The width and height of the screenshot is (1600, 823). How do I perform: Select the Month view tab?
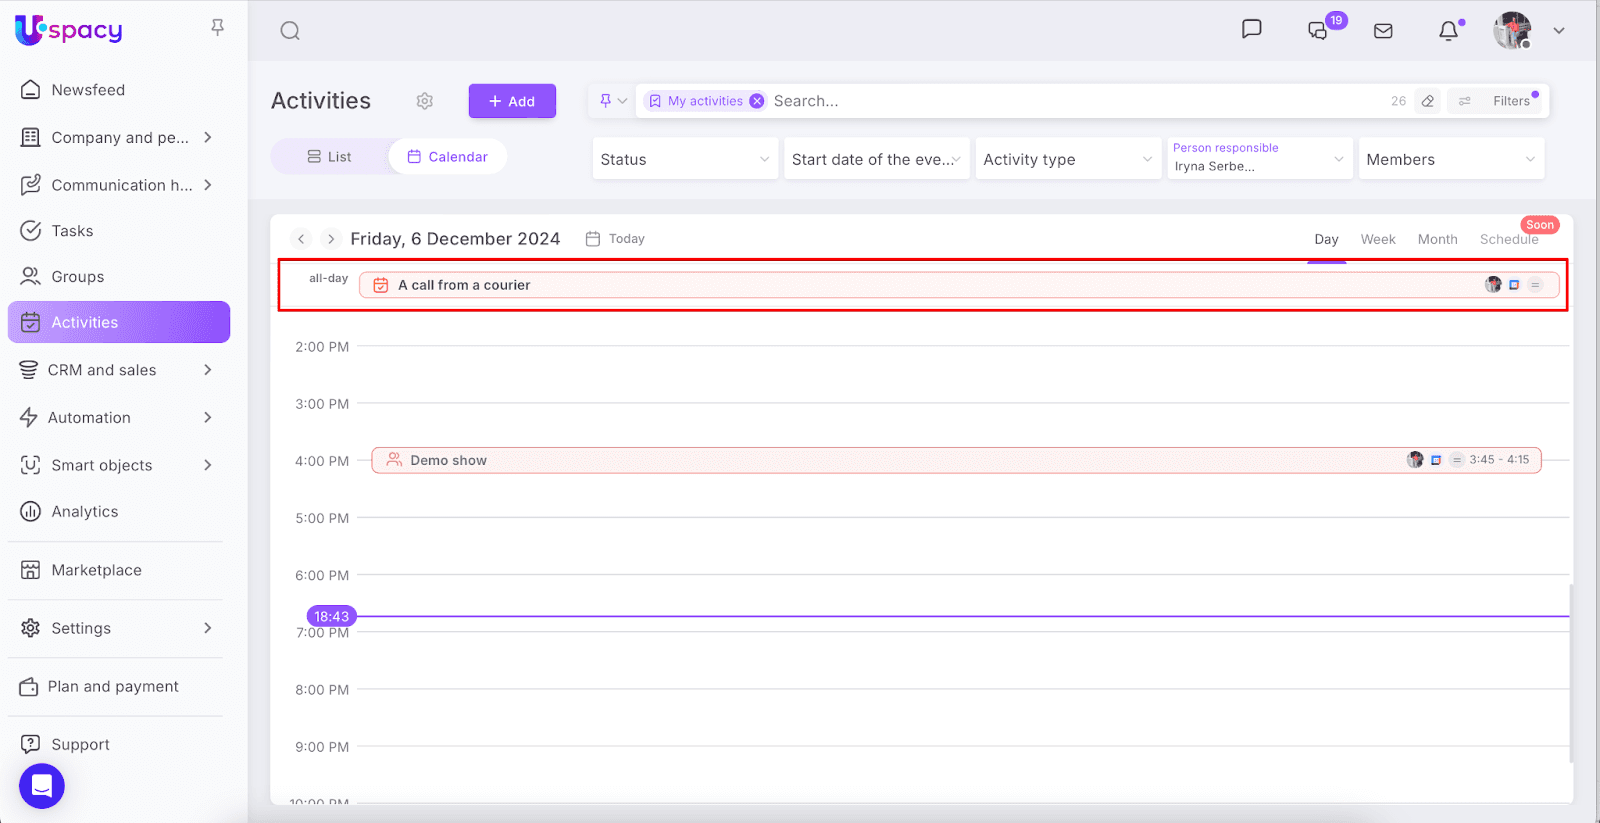click(1437, 239)
